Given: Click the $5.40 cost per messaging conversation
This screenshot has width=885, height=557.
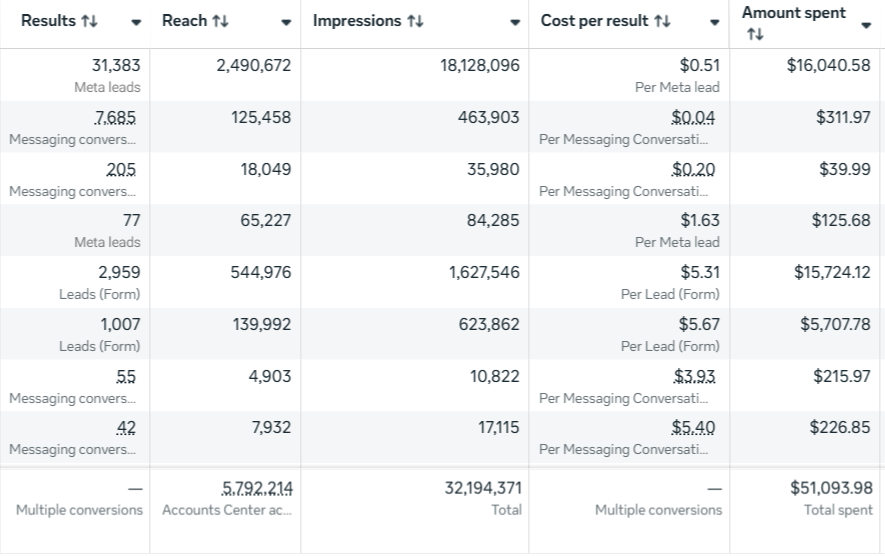Looking at the screenshot, I should pyautogui.click(x=694, y=428).
